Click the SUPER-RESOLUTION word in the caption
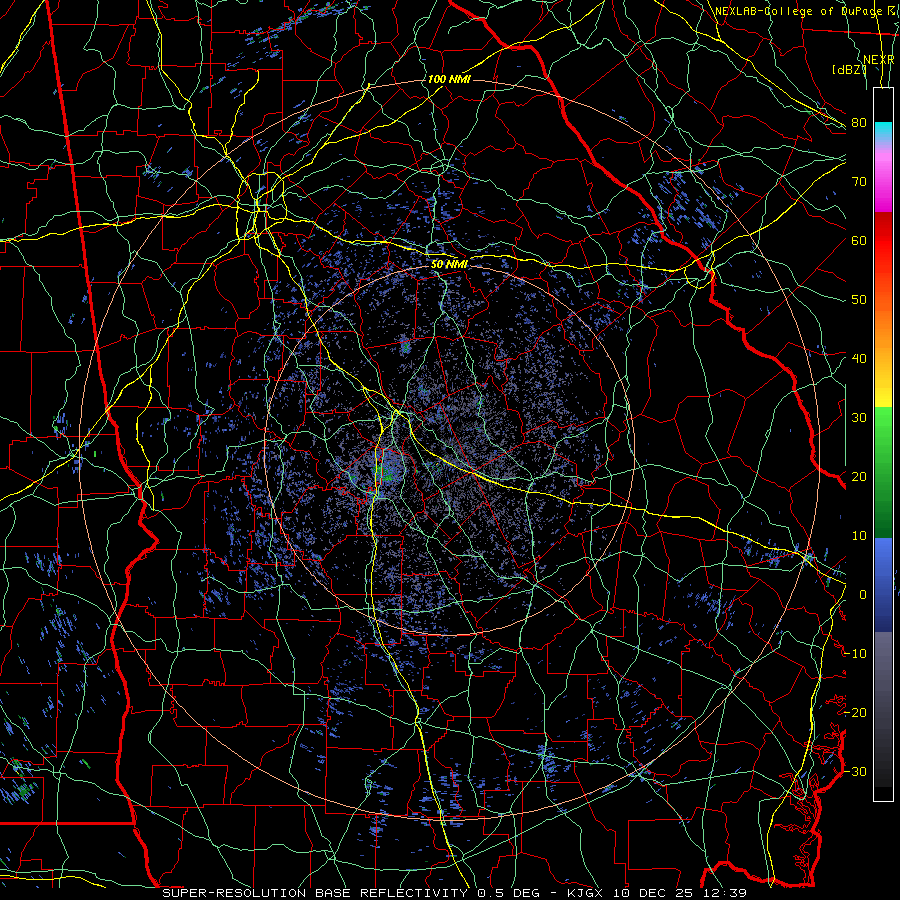This screenshot has width=900, height=900. 234,893
